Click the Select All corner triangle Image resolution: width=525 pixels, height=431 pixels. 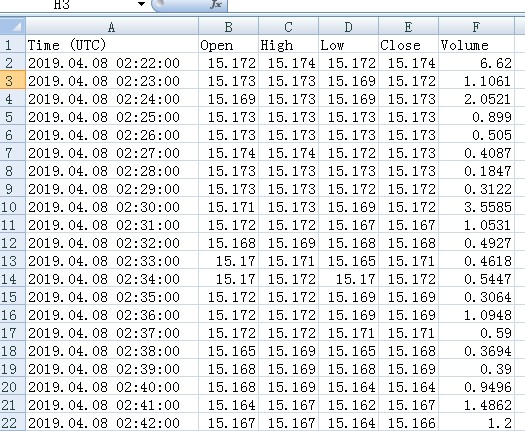tap(12, 26)
